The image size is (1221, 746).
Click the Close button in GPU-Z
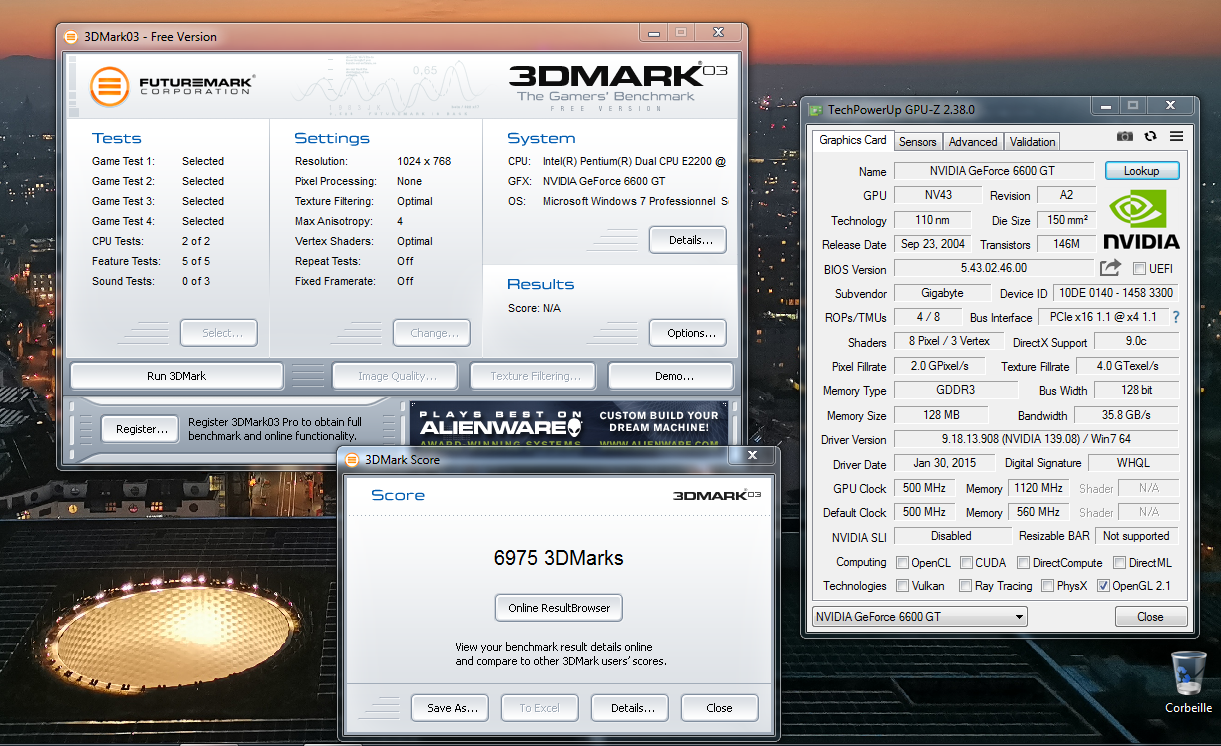coord(1150,617)
